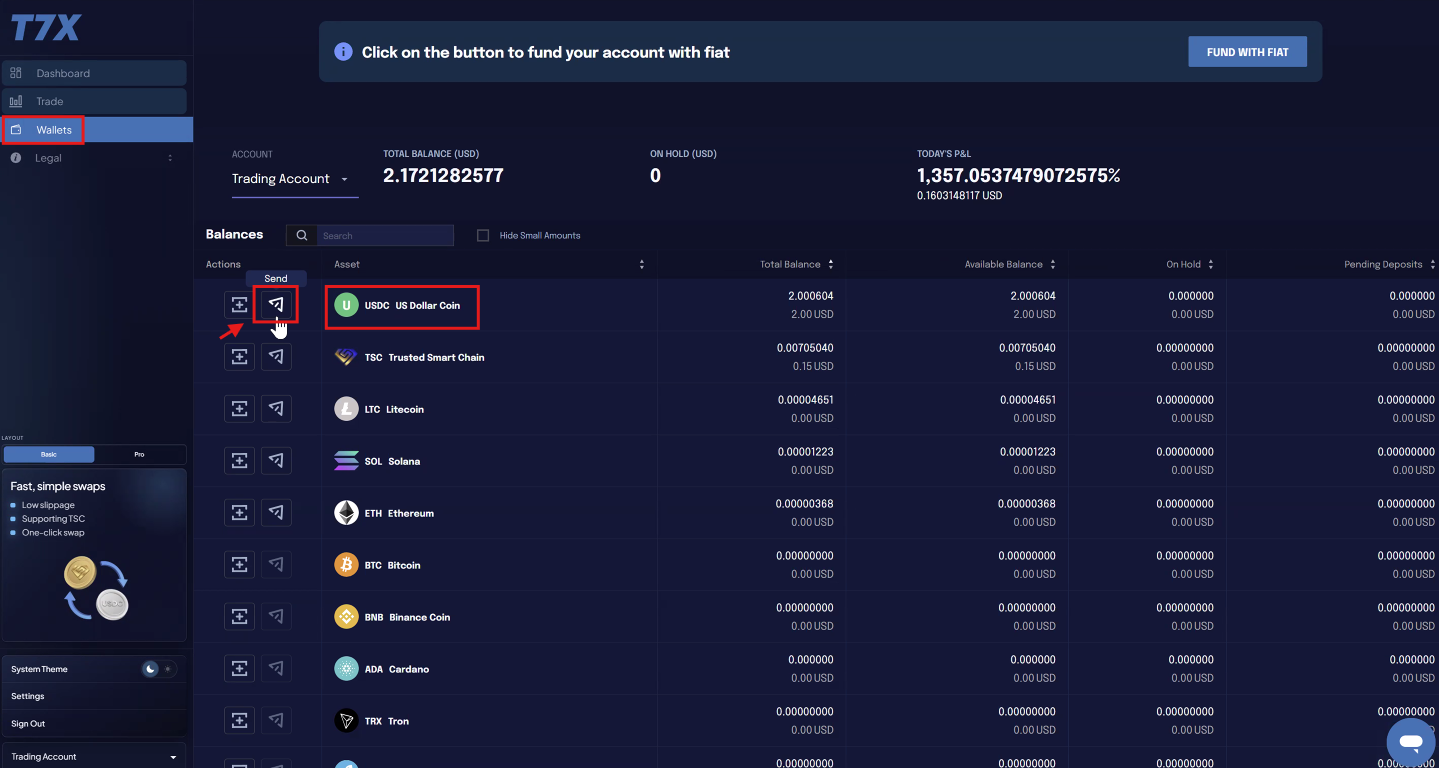The image size is (1439, 768).
Task: Click the FUND WITH FIAT button
Action: [1247, 52]
